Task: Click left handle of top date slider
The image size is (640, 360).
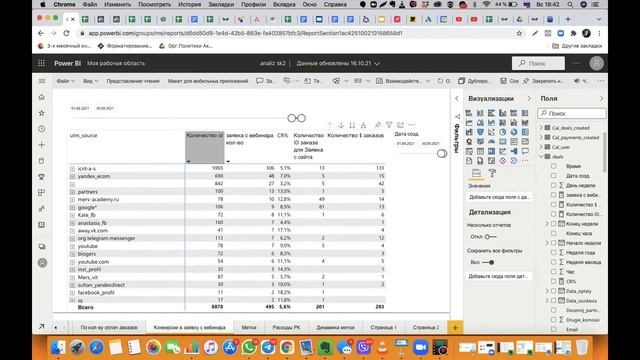Action: point(292,118)
